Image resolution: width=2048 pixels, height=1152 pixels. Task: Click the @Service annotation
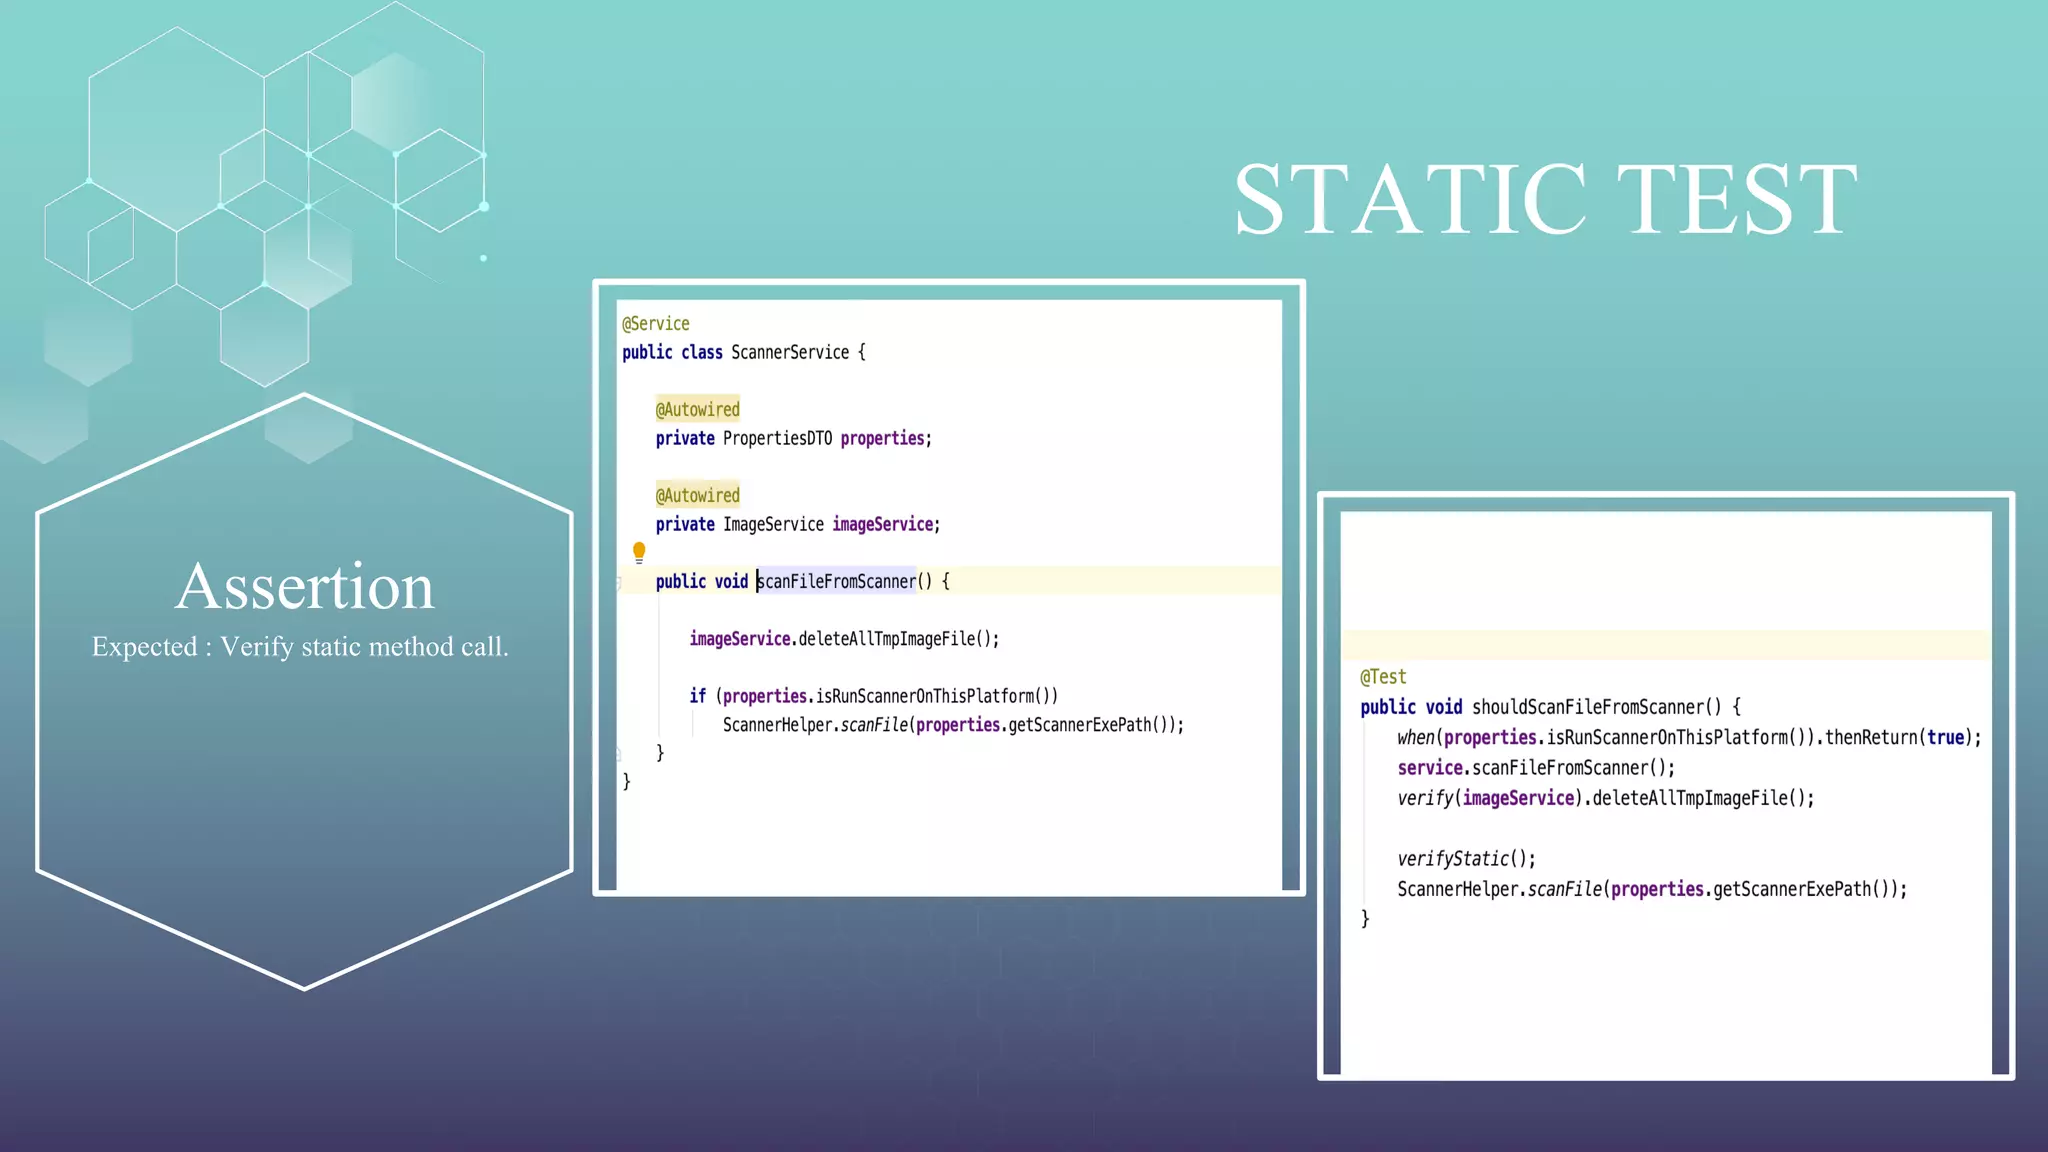(x=656, y=324)
